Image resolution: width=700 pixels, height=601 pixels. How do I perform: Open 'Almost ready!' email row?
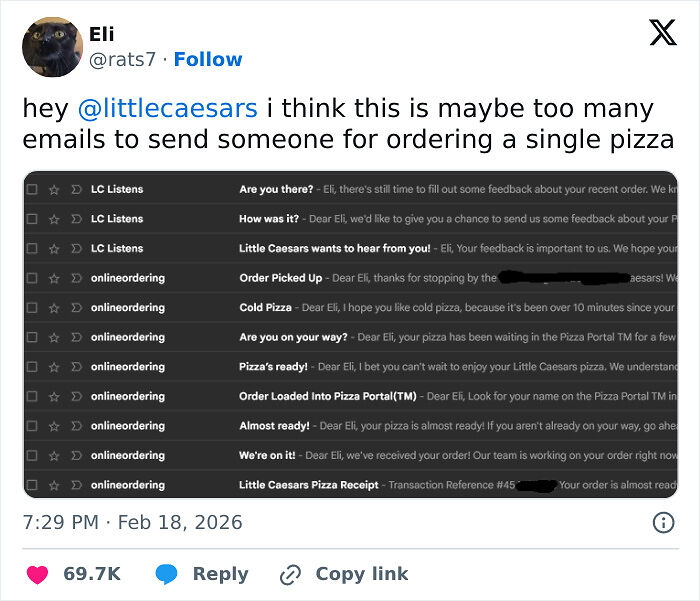400,426
